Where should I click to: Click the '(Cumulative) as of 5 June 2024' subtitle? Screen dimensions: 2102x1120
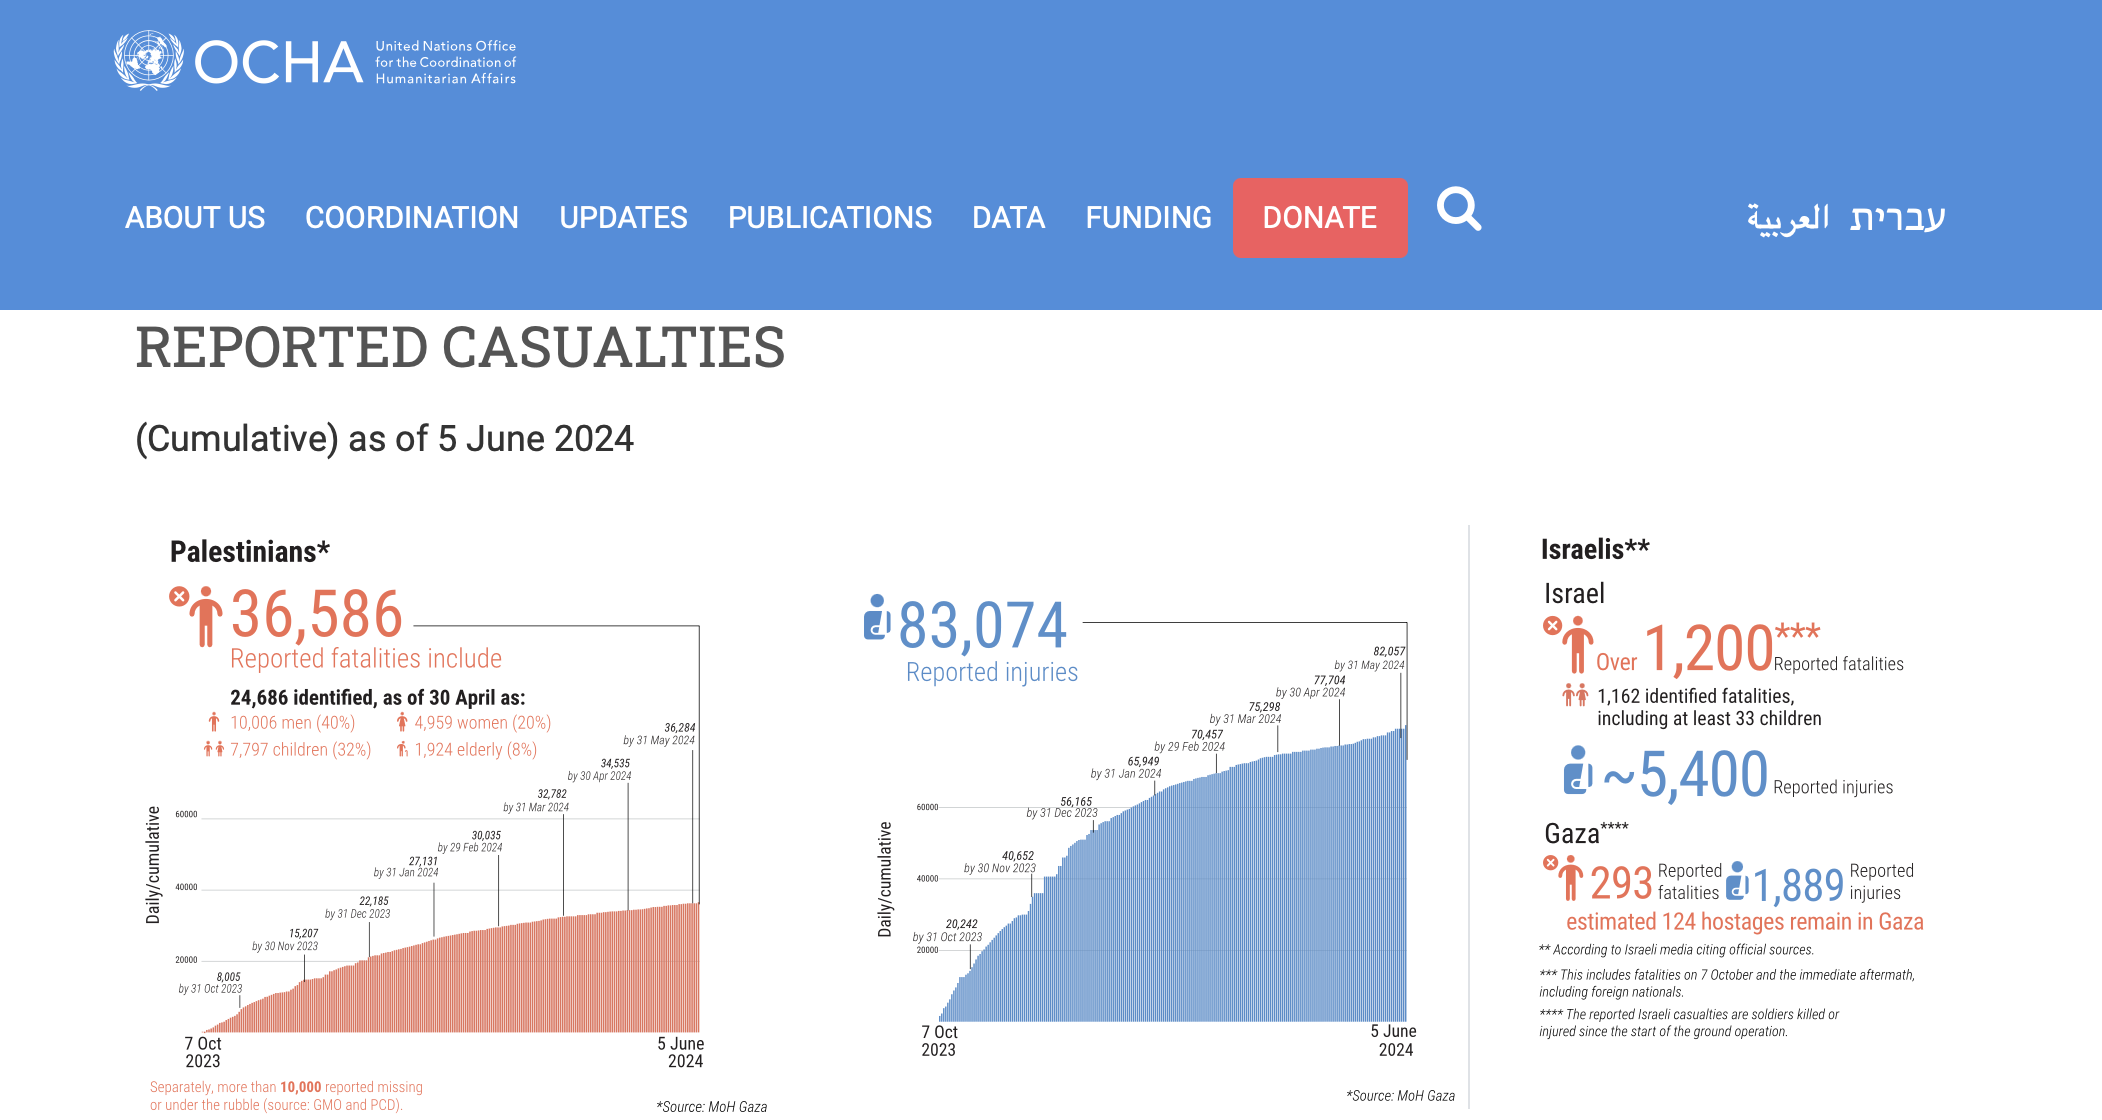384,439
